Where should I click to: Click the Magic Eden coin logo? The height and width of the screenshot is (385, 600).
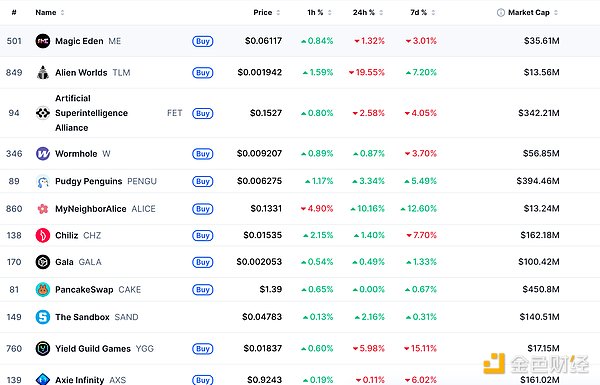coord(42,41)
